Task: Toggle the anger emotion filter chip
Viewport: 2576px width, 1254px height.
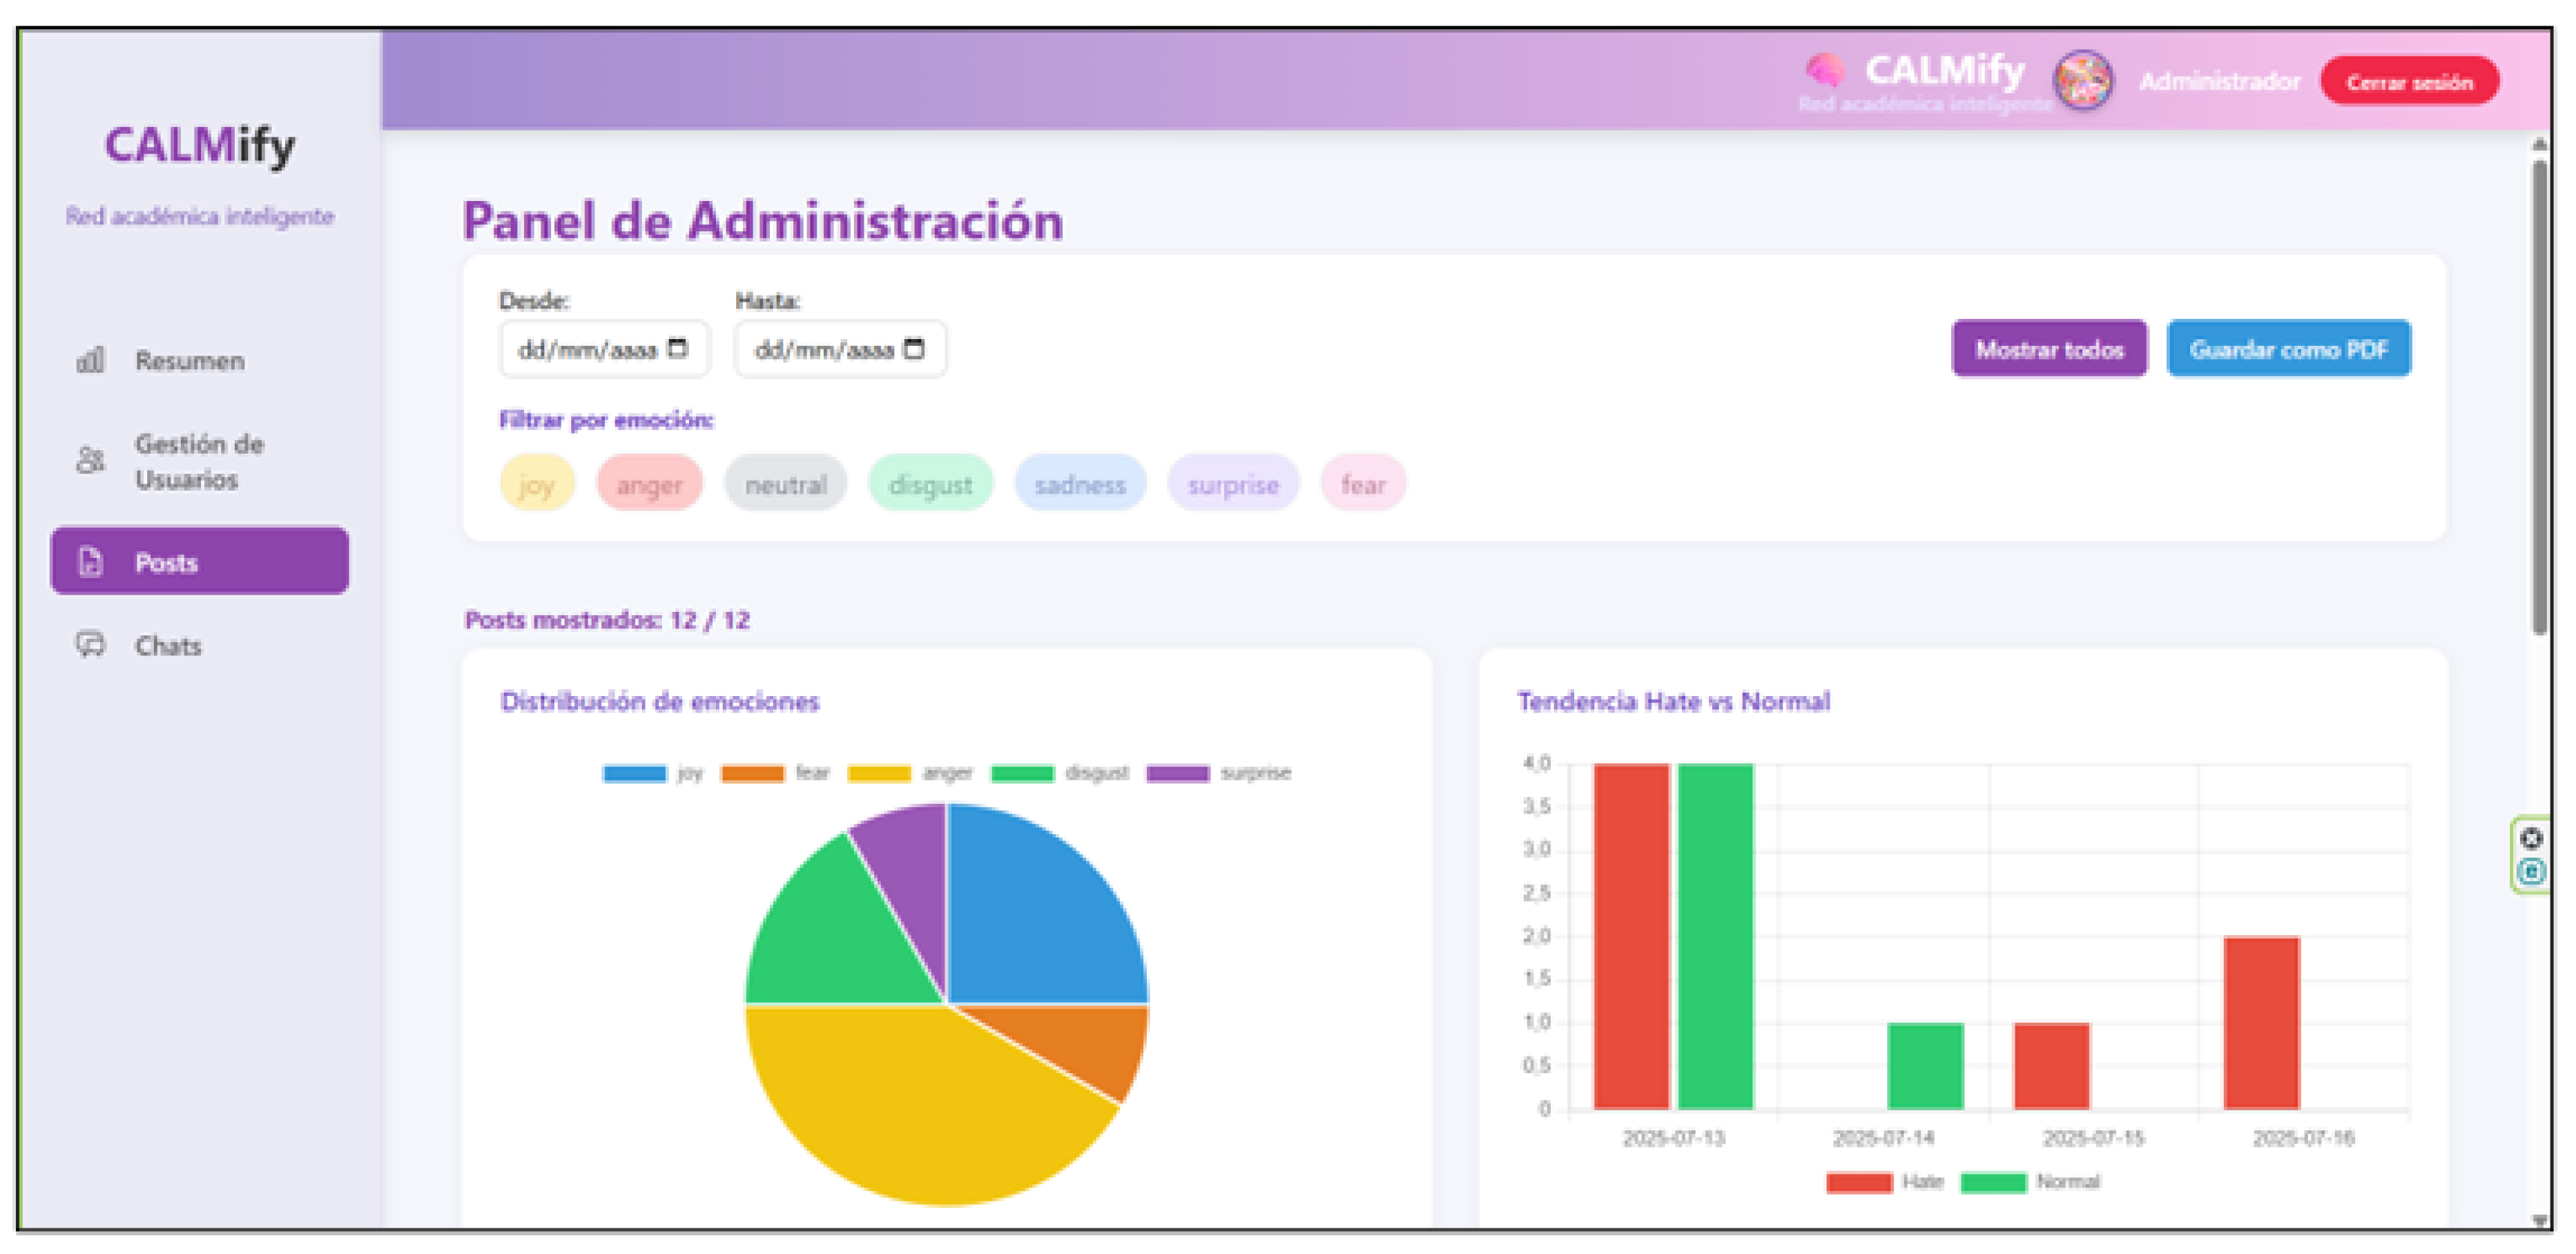Action: point(649,484)
